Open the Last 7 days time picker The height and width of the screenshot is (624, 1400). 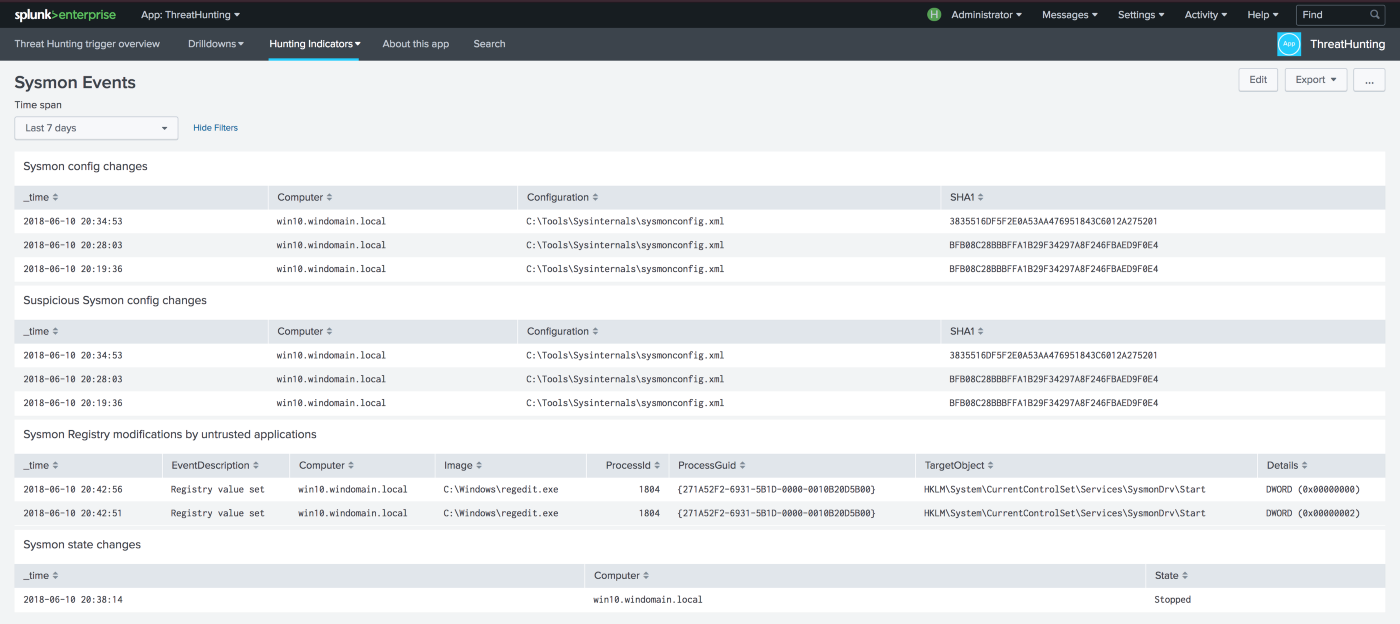[97, 128]
